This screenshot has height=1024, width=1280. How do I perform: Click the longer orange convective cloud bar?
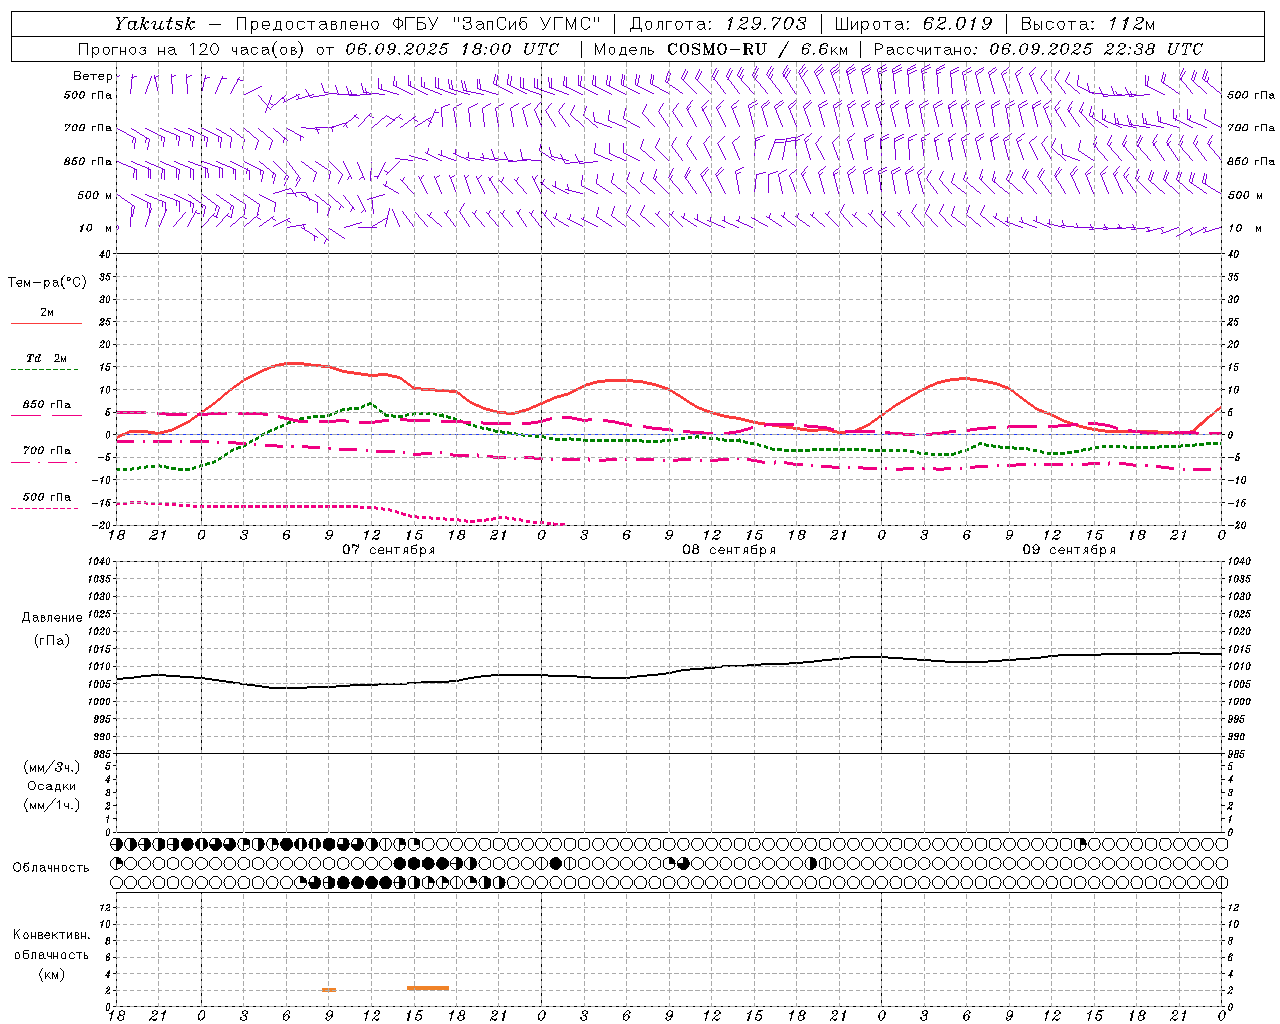coord(428,988)
